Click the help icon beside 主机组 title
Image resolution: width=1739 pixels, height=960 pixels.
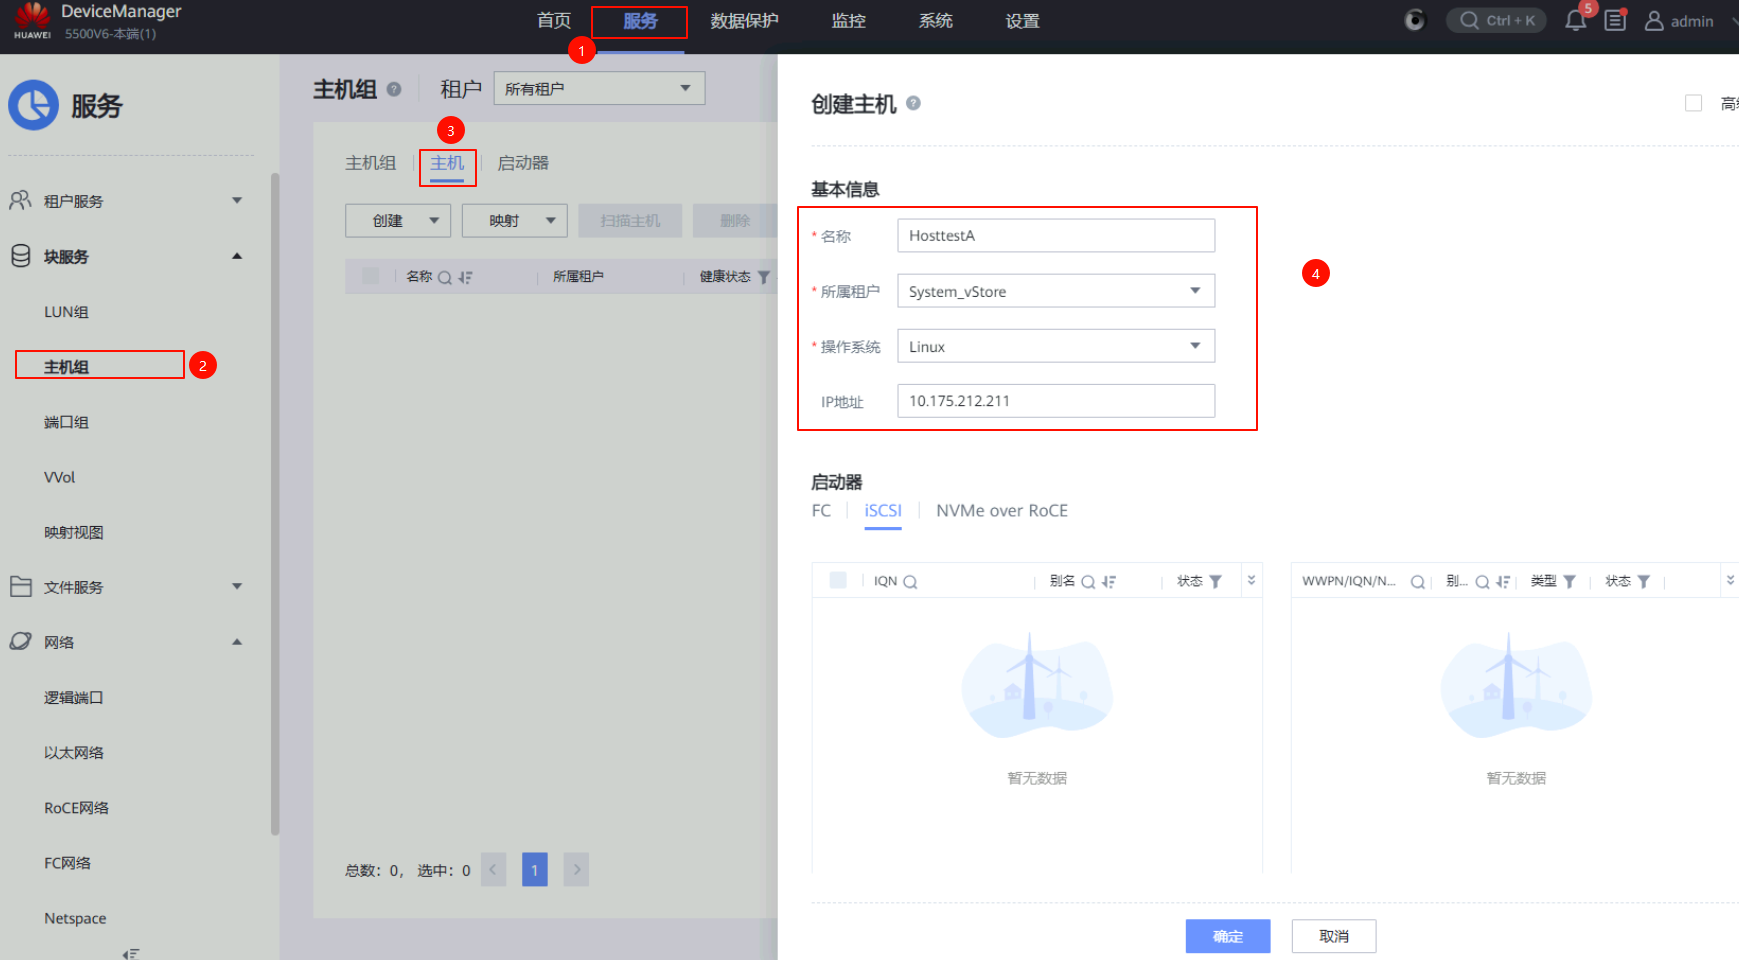pos(394,89)
